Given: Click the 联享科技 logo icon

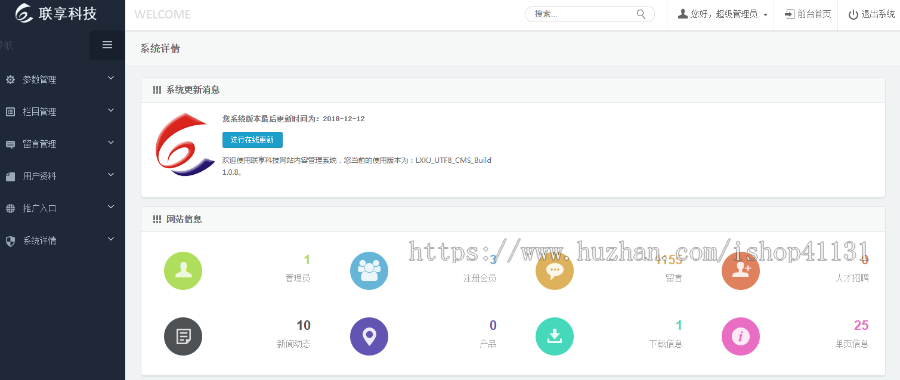Looking at the screenshot, I should pos(24,13).
